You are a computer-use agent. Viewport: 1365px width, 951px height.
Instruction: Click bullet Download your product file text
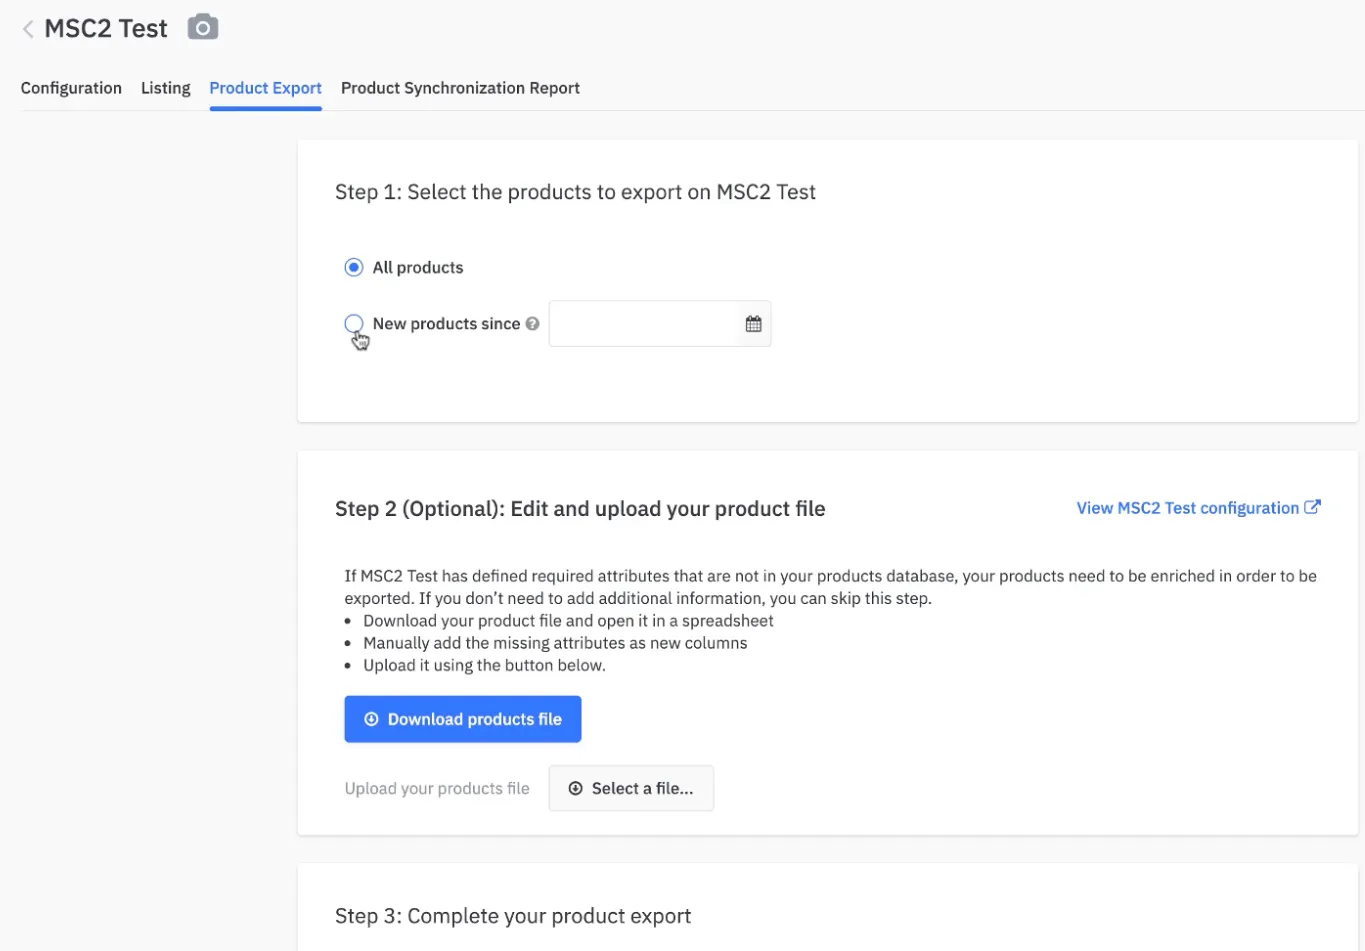tap(568, 621)
